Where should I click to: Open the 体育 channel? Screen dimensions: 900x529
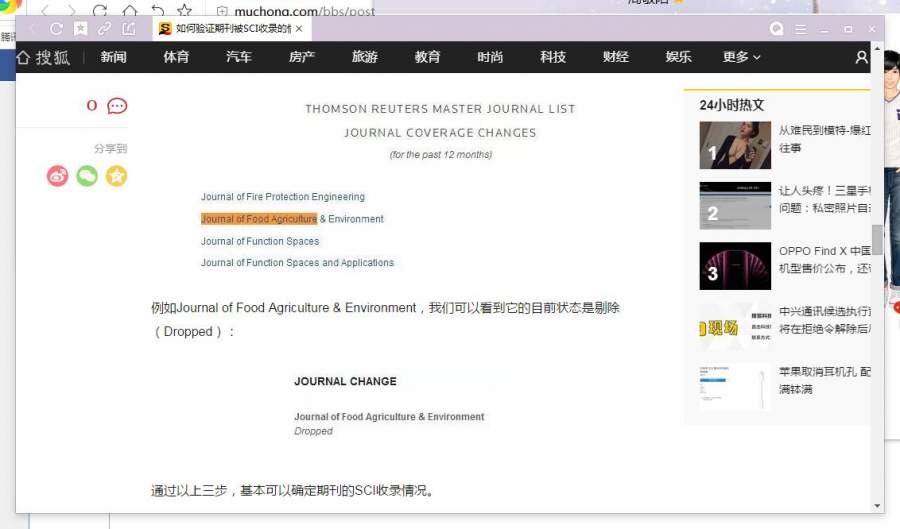tap(176, 57)
